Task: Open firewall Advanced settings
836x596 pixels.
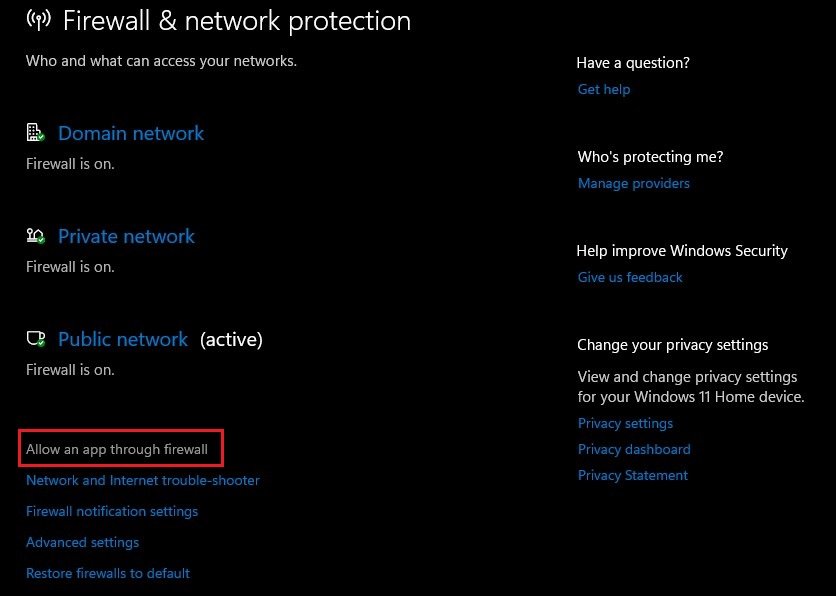Action: click(x=82, y=542)
